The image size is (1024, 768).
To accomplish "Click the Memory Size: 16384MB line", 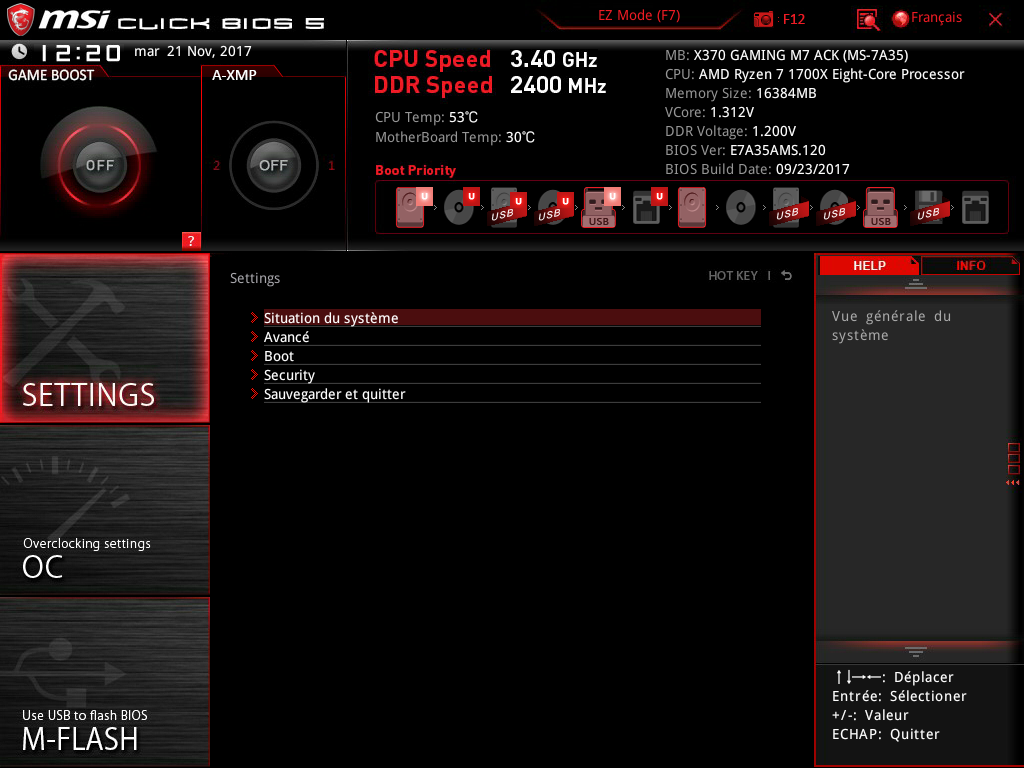I will 741,93.
